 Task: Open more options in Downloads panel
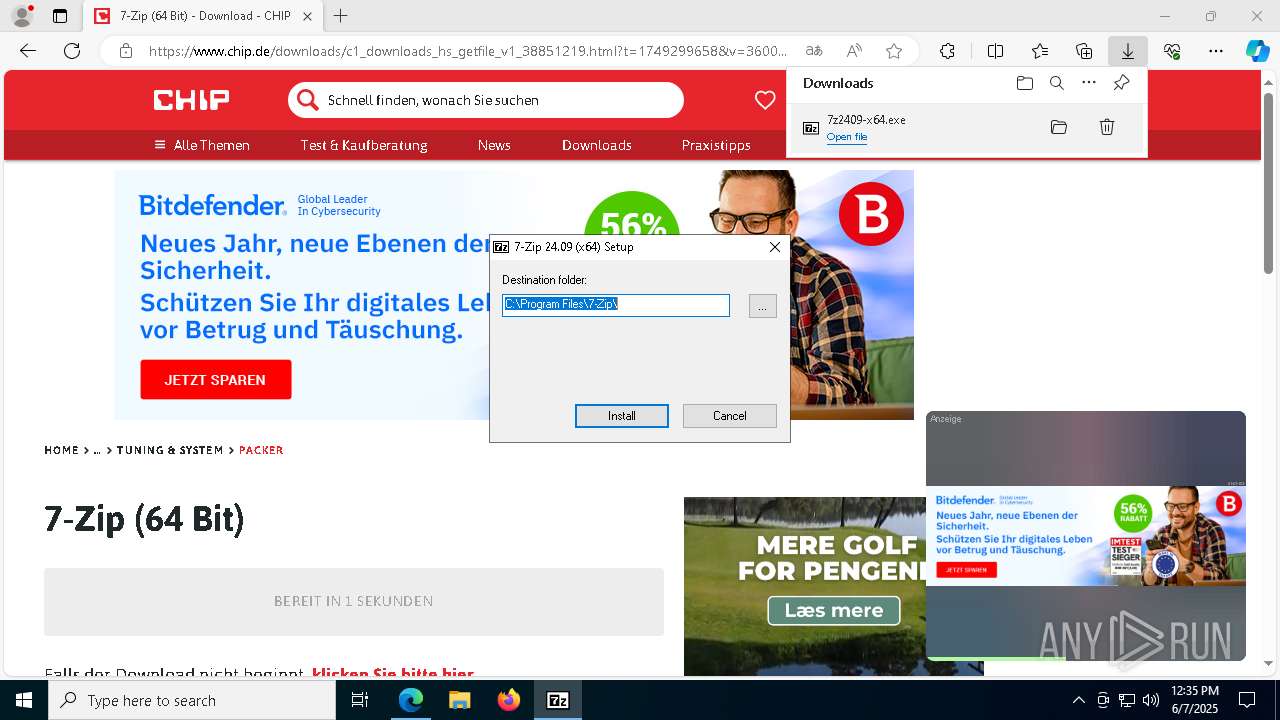(1089, 83)
